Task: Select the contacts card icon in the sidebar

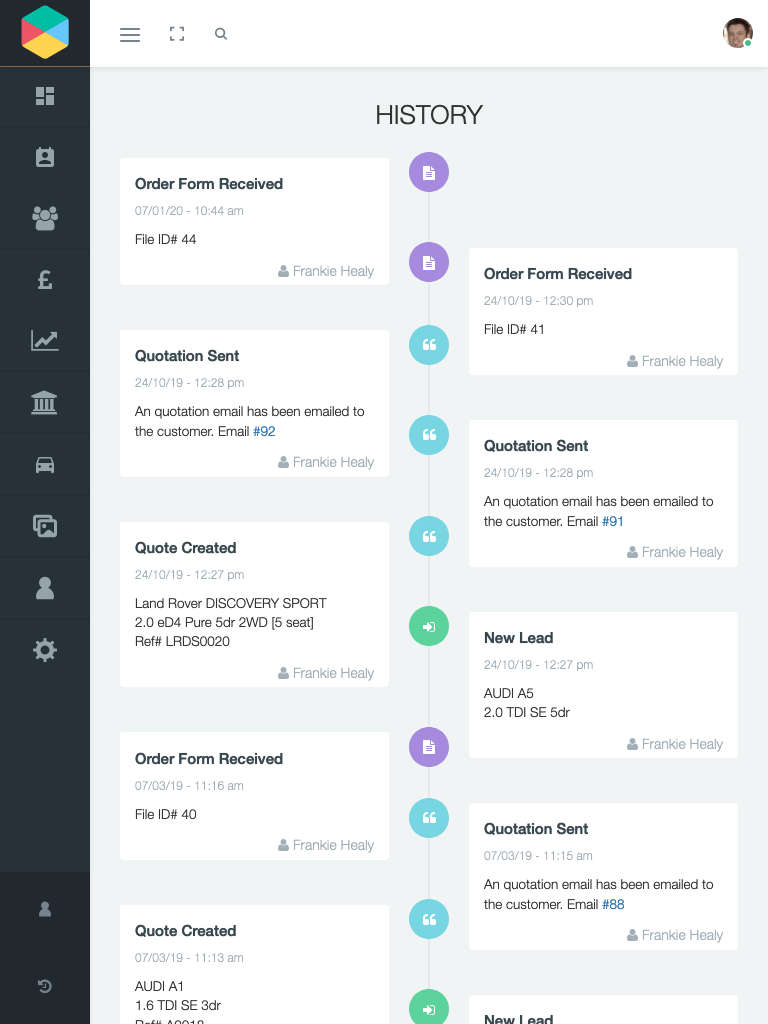Action: click(44, 156)
